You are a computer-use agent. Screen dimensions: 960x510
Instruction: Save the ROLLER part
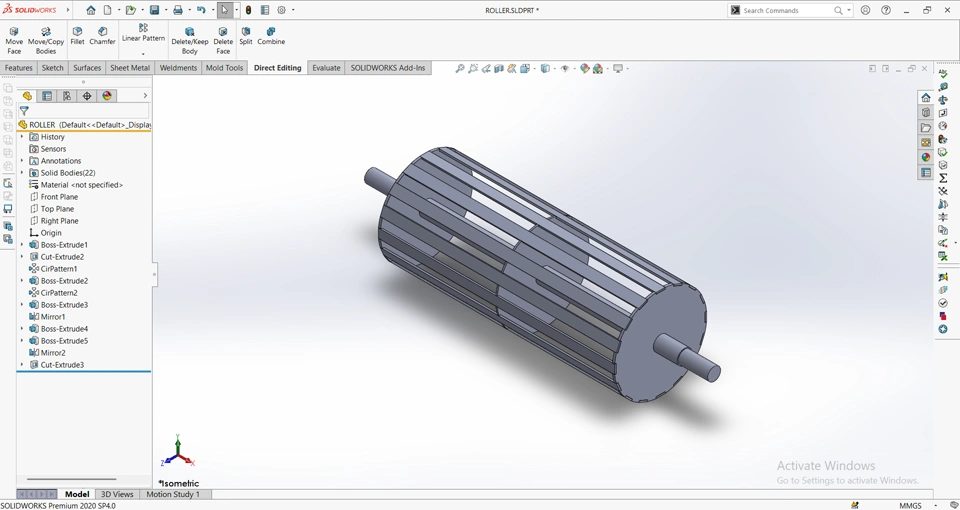coord(154,10)
